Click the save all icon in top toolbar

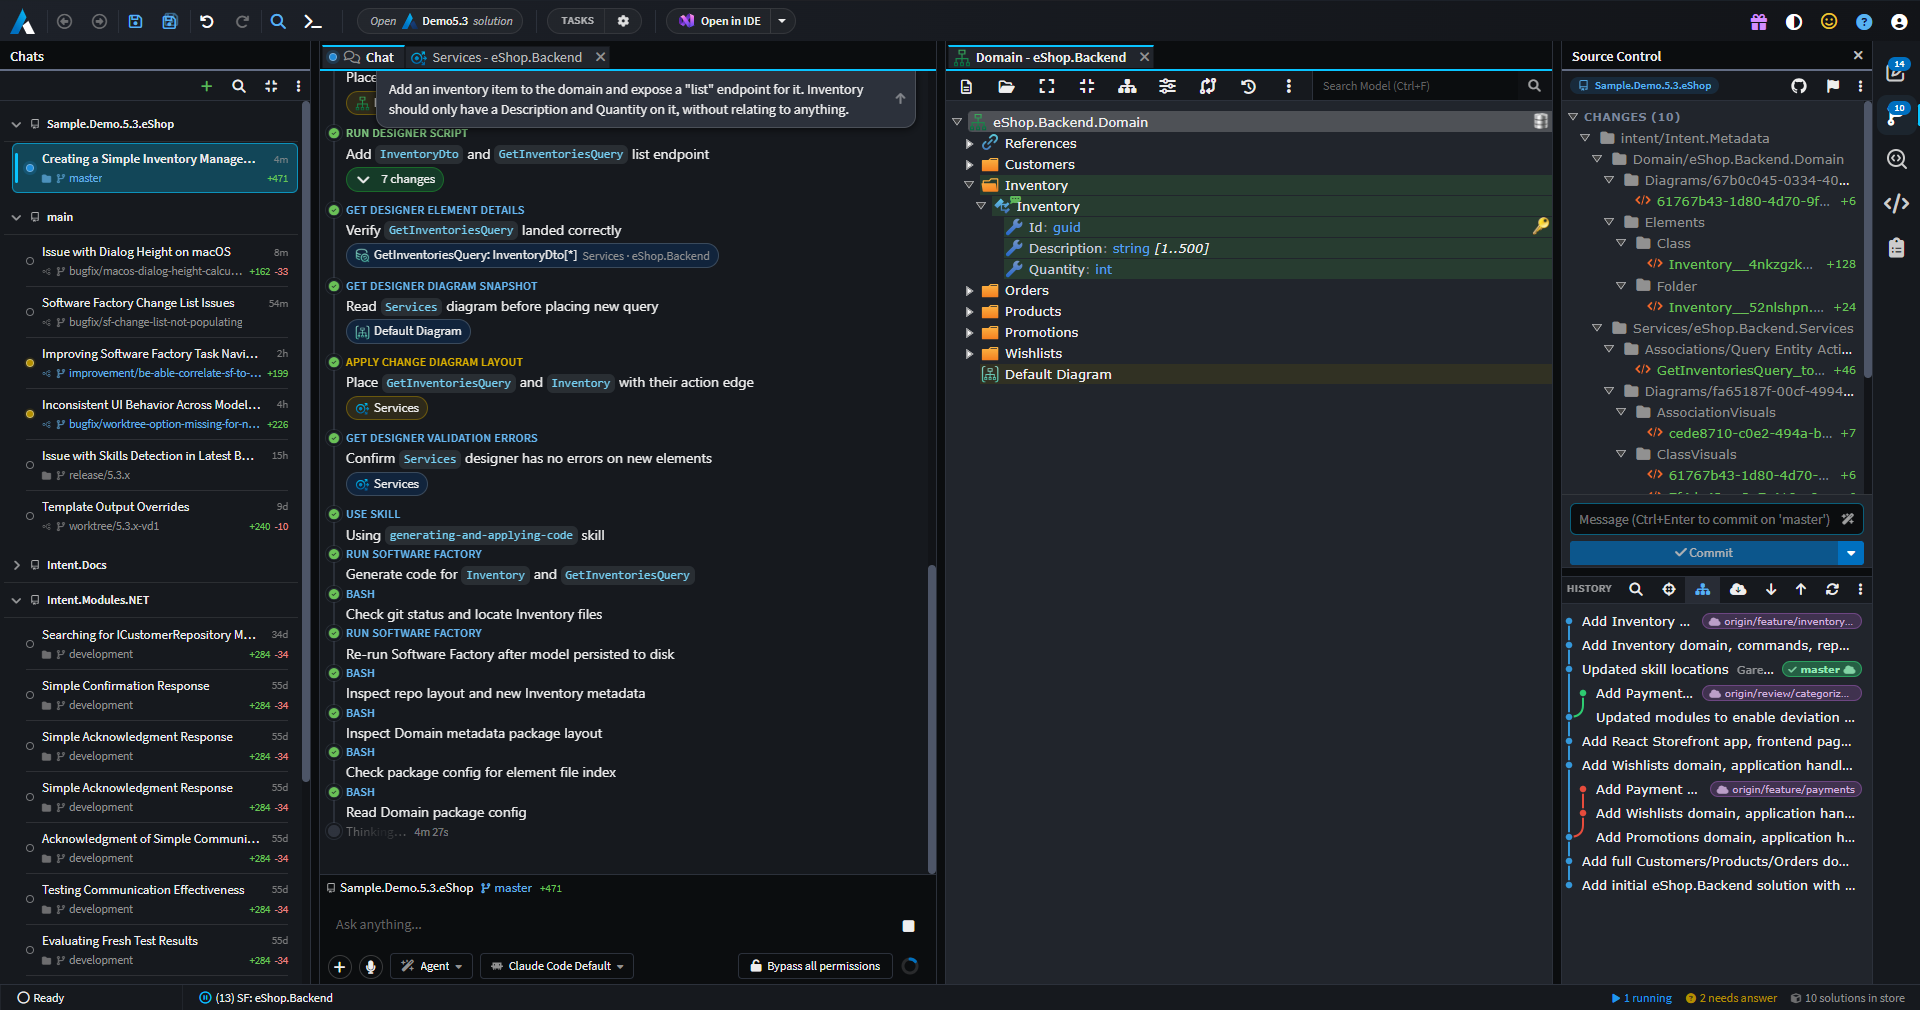tap(170, 21)
